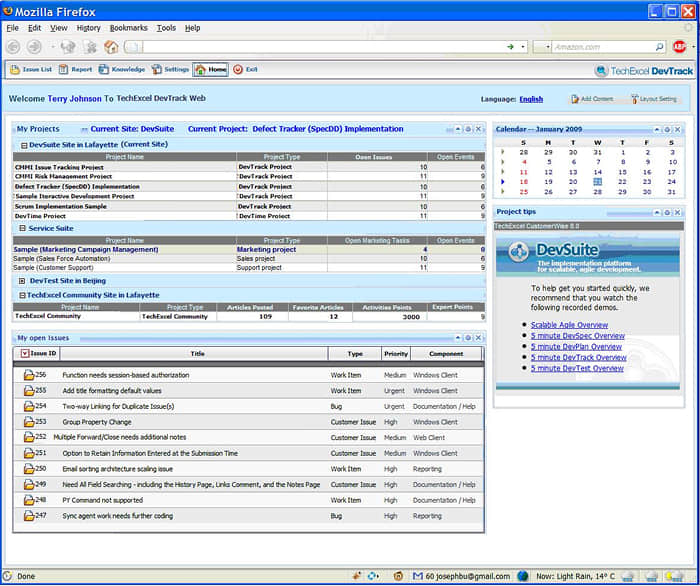Open the File menu
Viewport: 700px width, 586px height.
(x=12, y=28)
